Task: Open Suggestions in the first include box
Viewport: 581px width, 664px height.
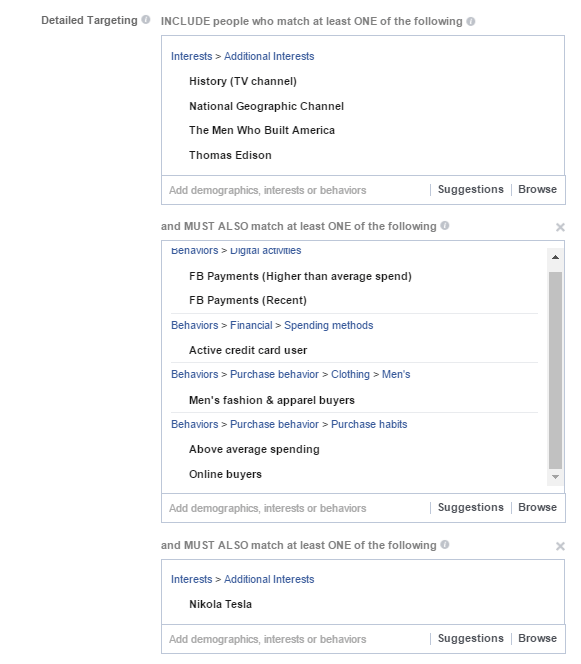Action: coord(470,189)
